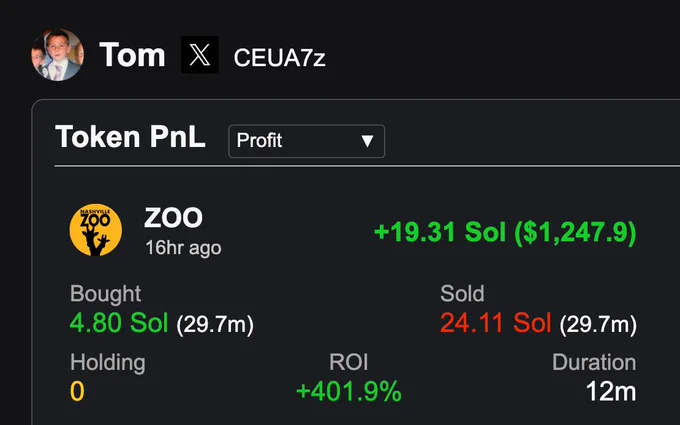Select the wallet address CEUA7z

[279, 58]
